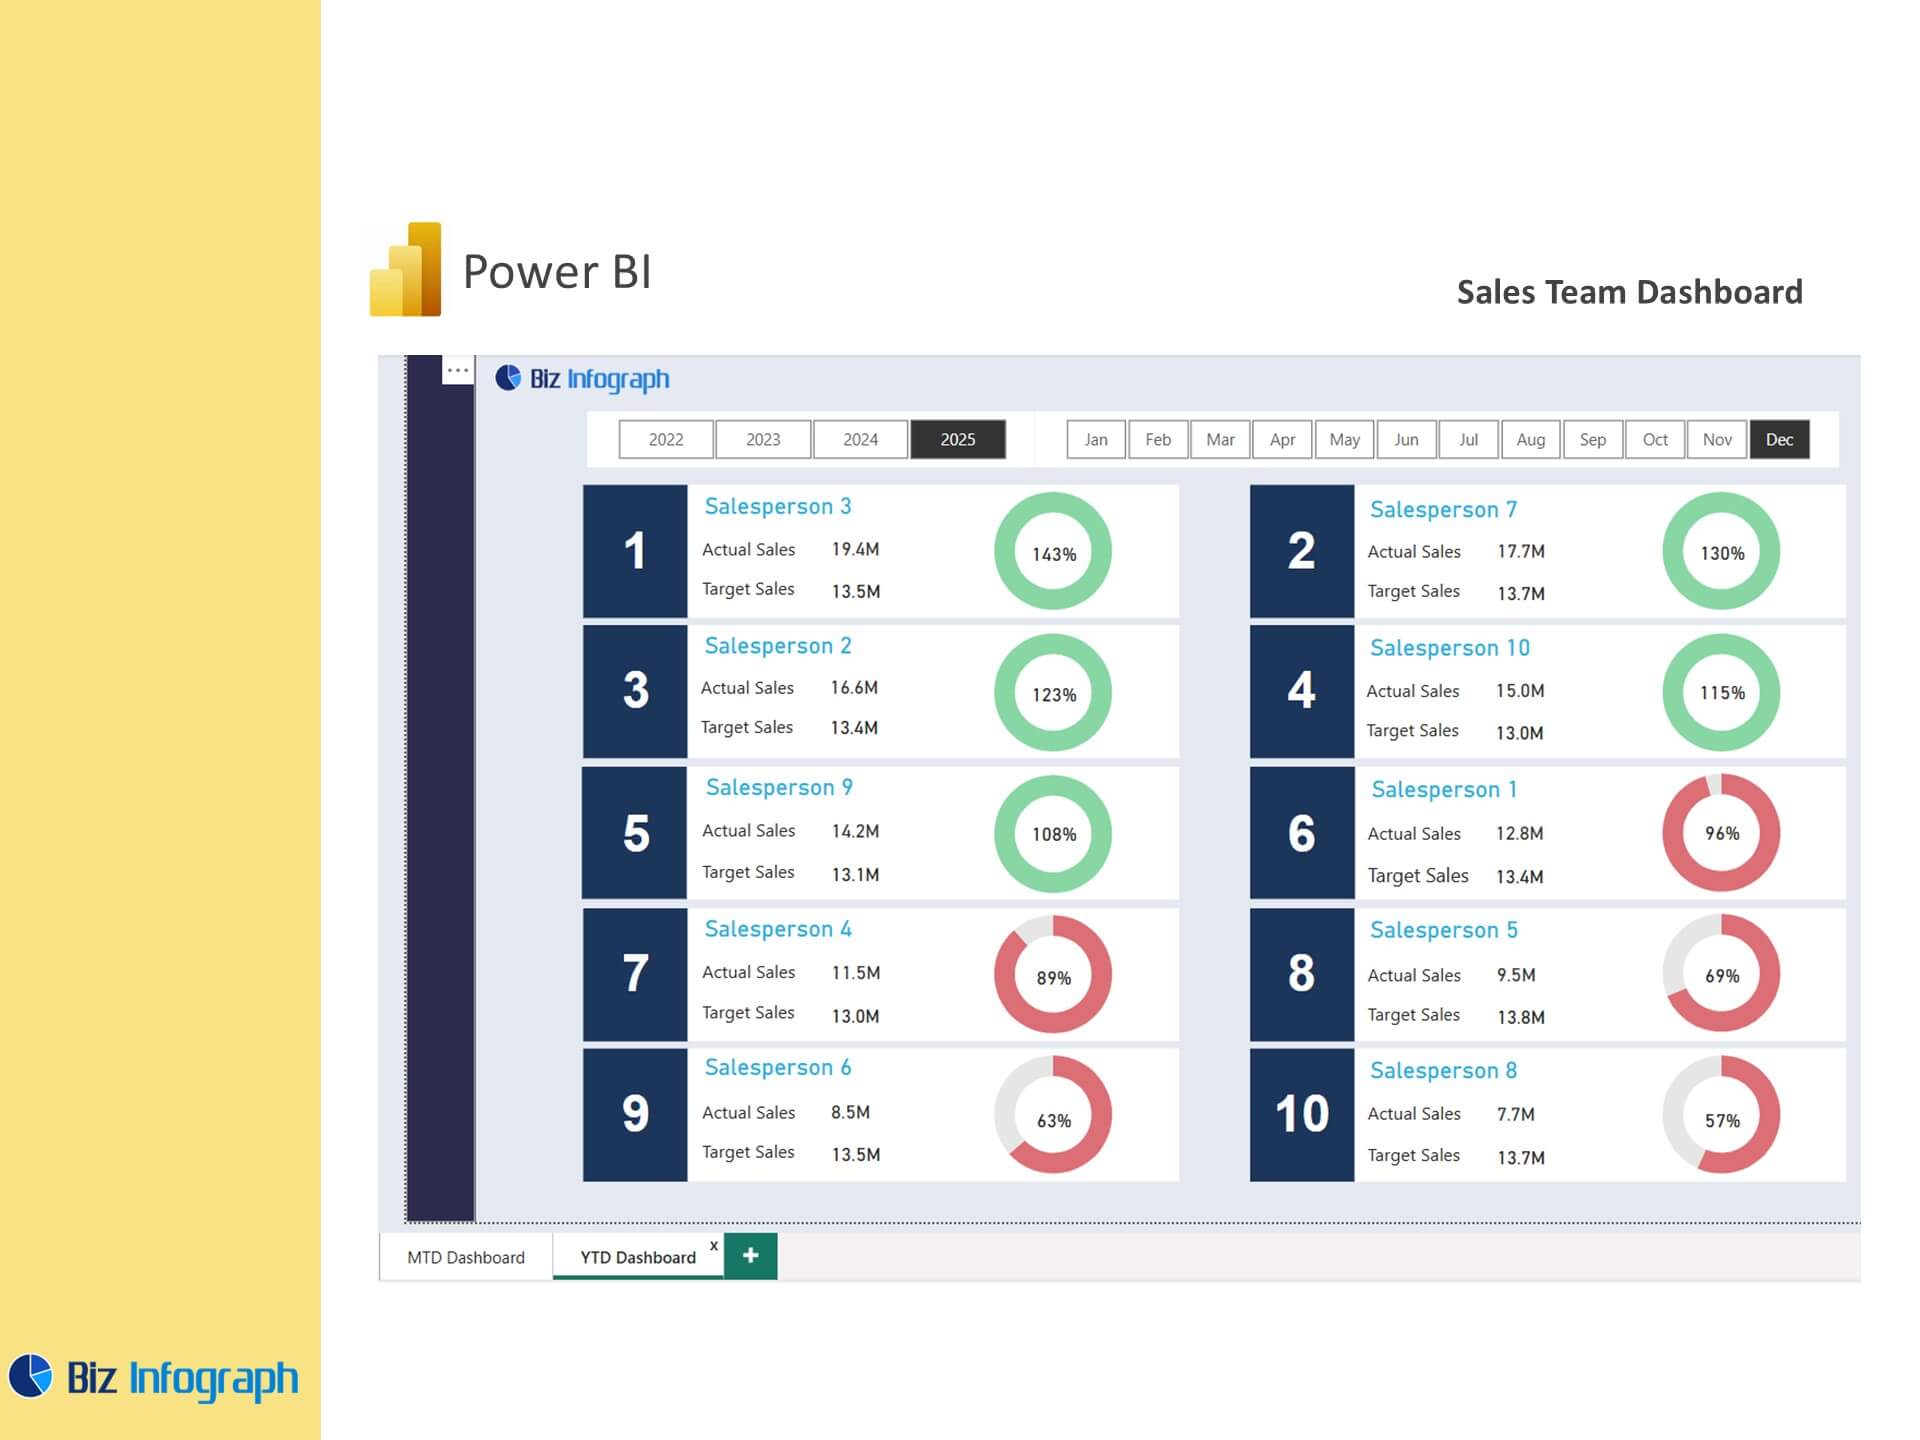The width and height of the screenshot is (1920, 1440).
Task: Click Salesperson 3's 143% donut chart
Action: (1053, 552)
